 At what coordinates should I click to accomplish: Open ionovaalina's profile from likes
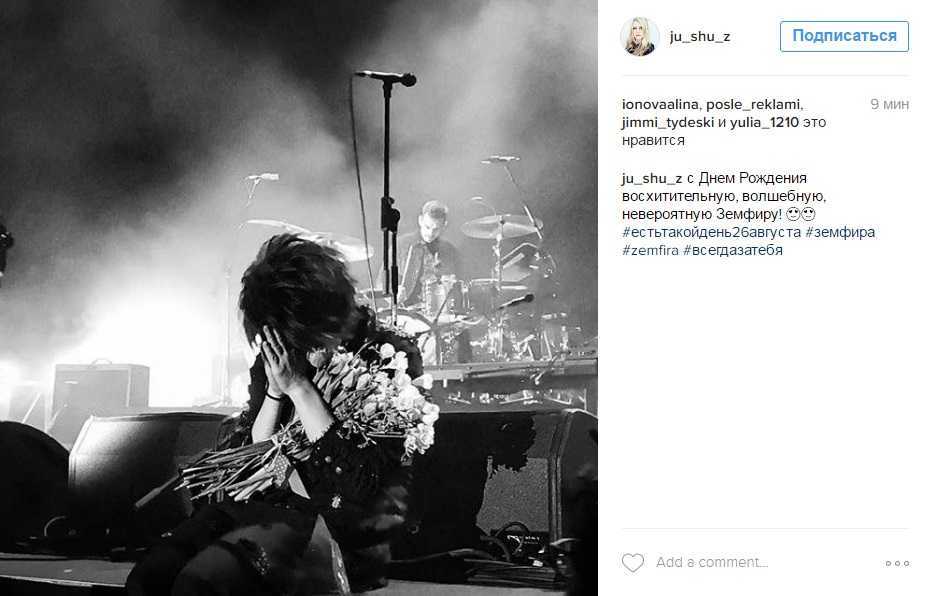(x=660, y=104)
